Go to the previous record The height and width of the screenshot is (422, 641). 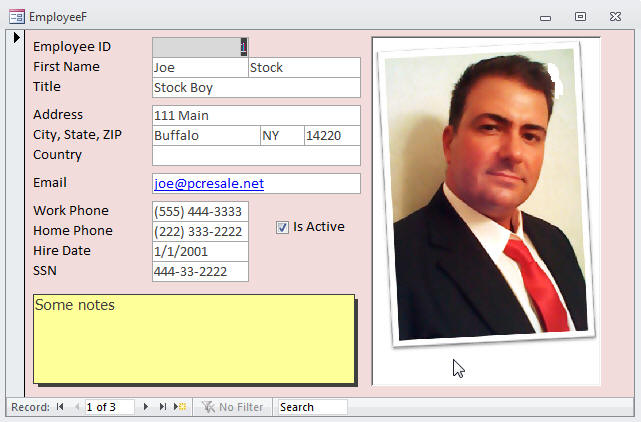pos(76,407)
